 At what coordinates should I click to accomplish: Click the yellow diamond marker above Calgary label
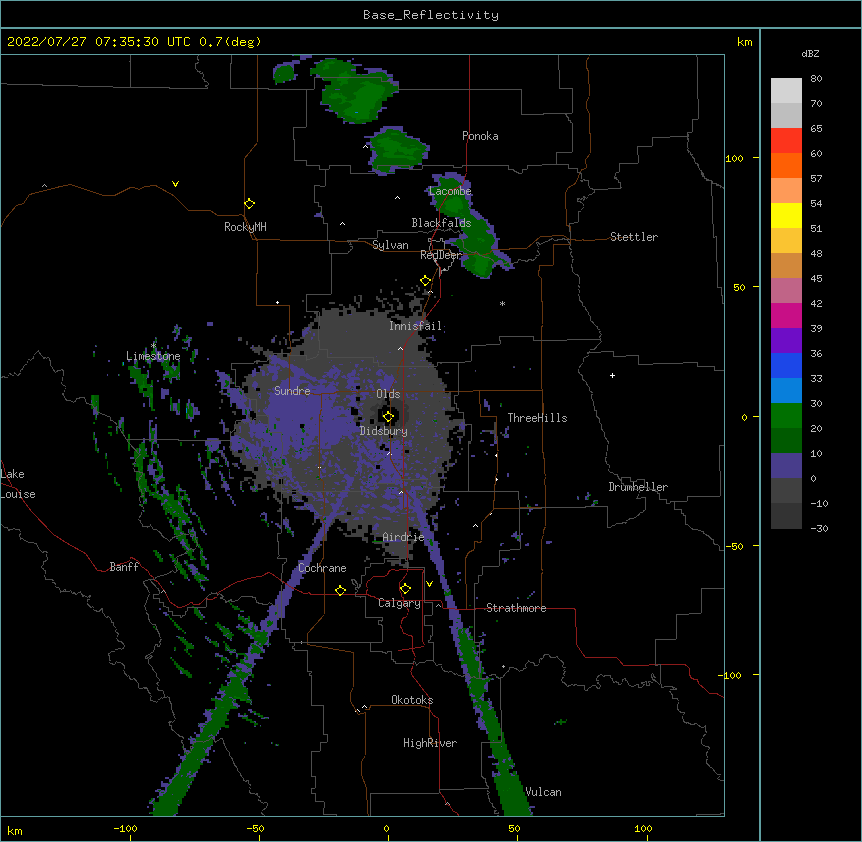[x=405, y=589]
